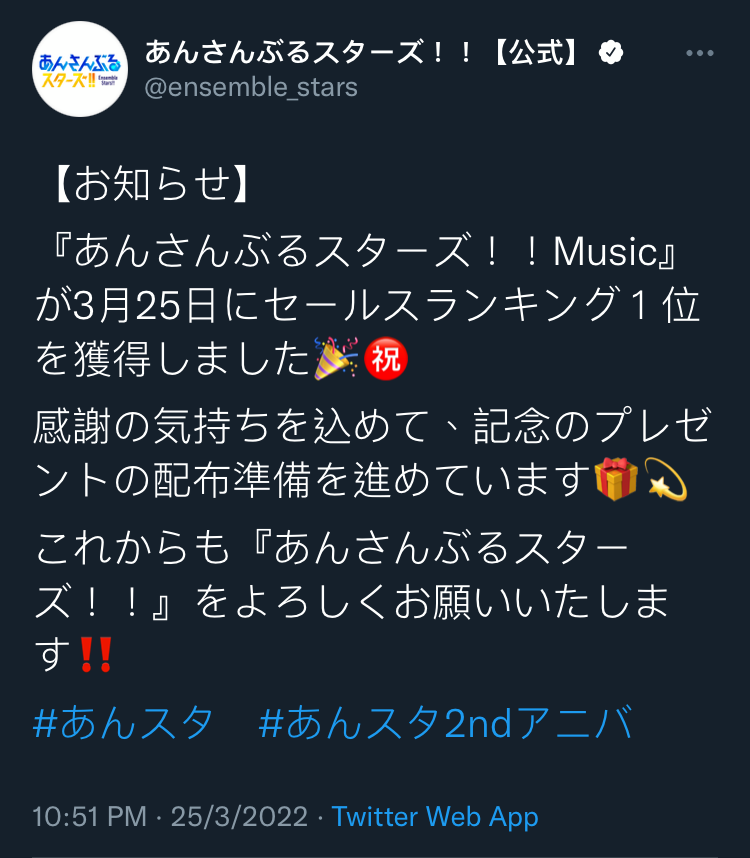Open the @ensemble_stars handle
The image size is (750, 858).
click(251, 88)
